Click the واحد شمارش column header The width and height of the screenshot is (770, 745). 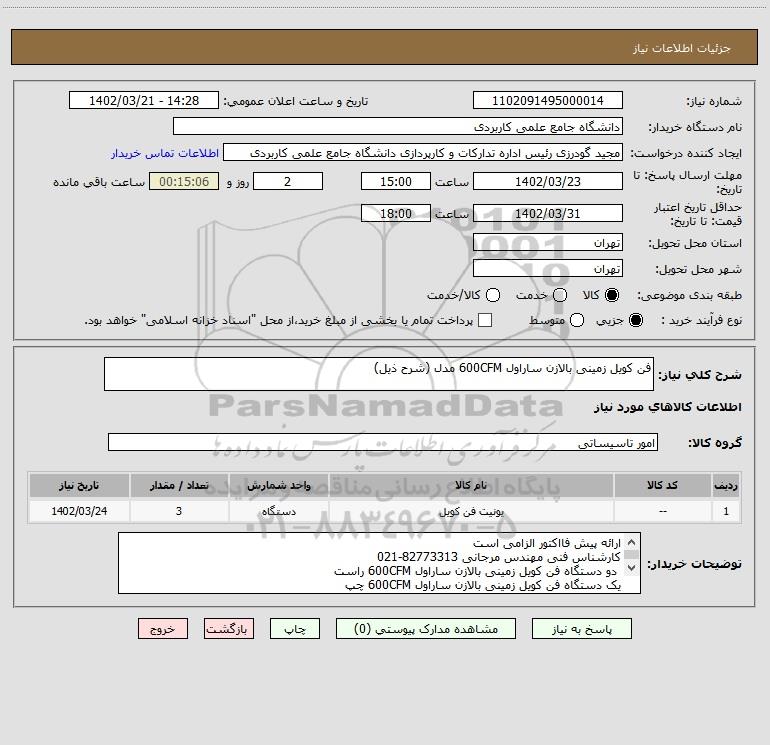[278, 486]
